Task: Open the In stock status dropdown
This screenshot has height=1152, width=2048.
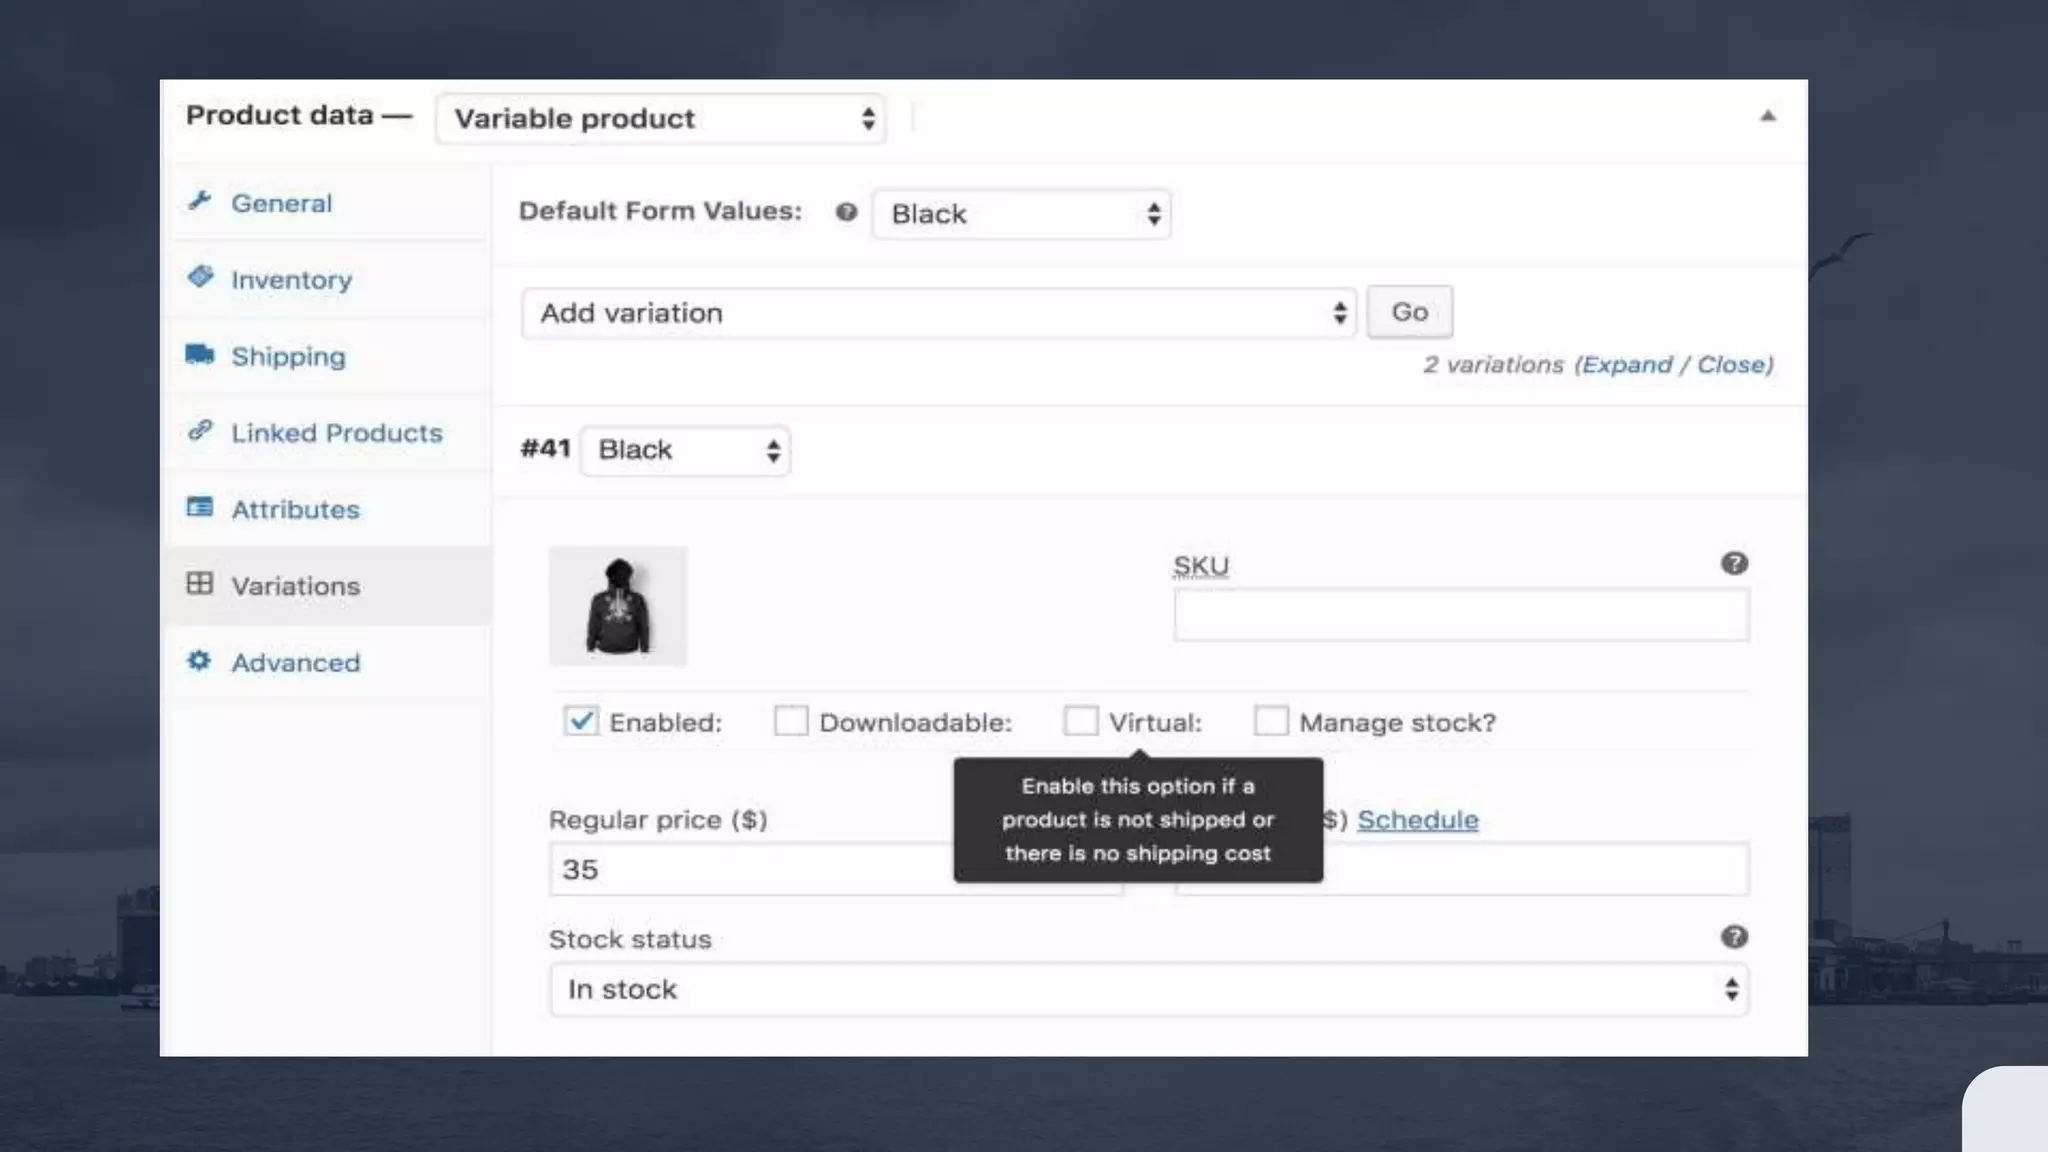Action: tap(1148, 989)
